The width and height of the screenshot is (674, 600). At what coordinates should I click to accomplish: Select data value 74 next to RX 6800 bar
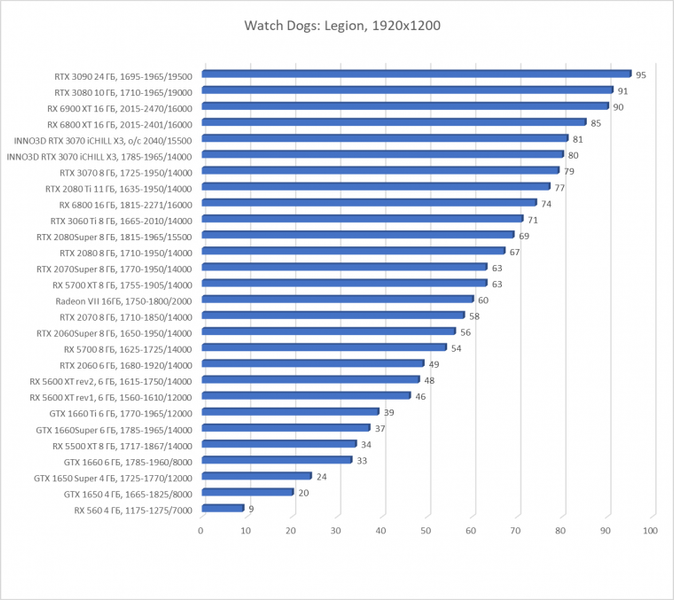pos(546,204)
